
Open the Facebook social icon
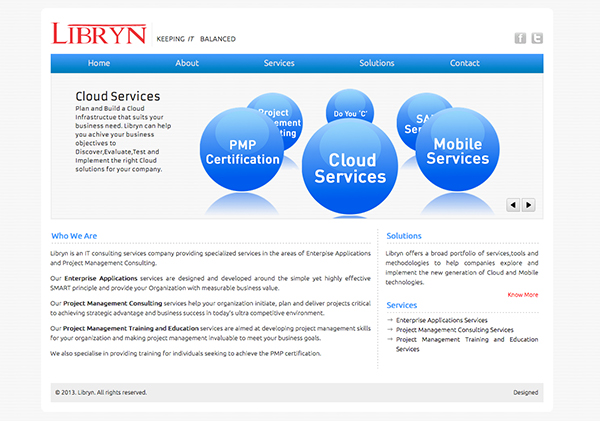tap(520, 38)
